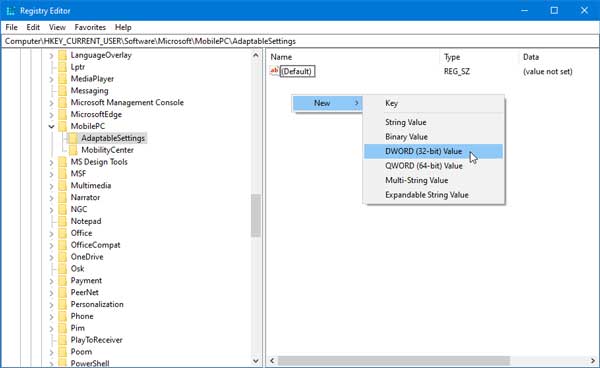Select String Value in the submenu
Screen dimensions: 600x368
point(433,122)
